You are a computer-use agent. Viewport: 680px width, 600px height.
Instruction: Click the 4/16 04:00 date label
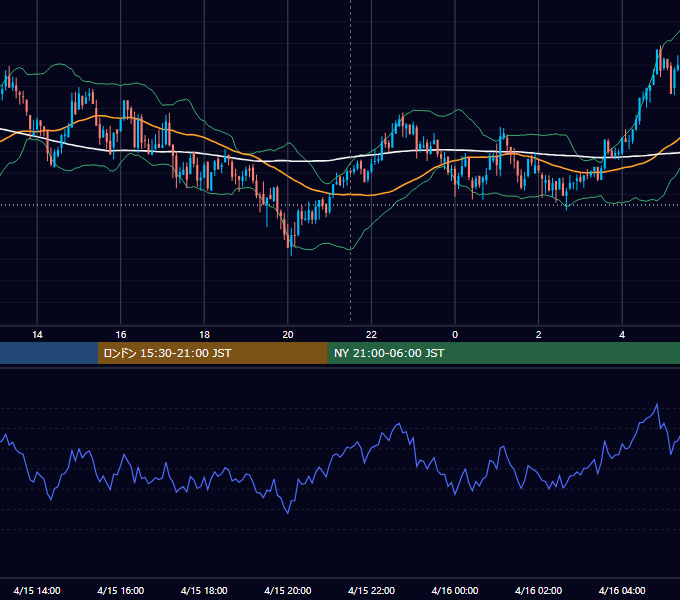click(x=622, y=590)
